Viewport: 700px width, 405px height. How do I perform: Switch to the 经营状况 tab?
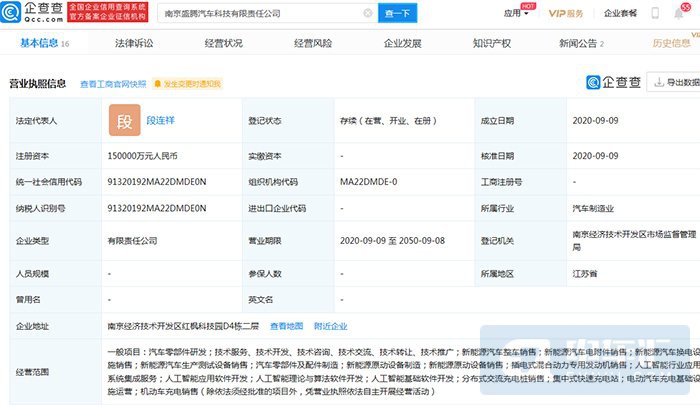(224, 43)
